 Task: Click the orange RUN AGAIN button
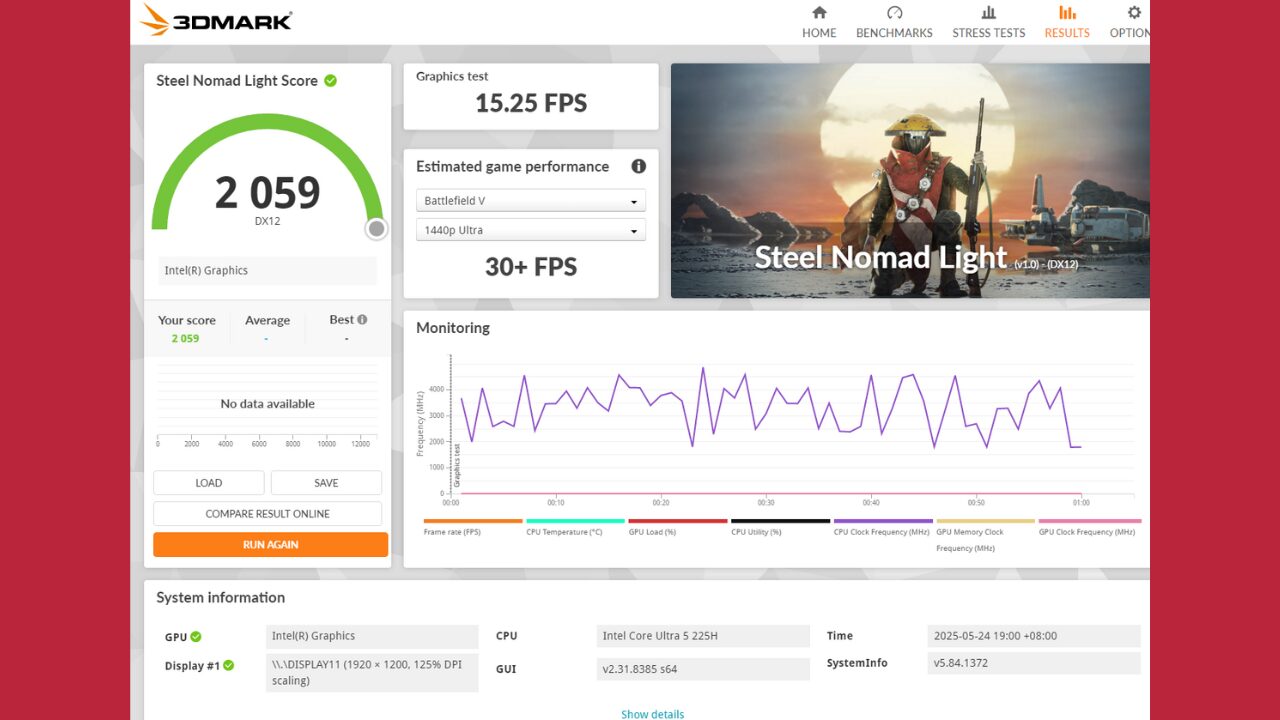click(x=270, y=545)
